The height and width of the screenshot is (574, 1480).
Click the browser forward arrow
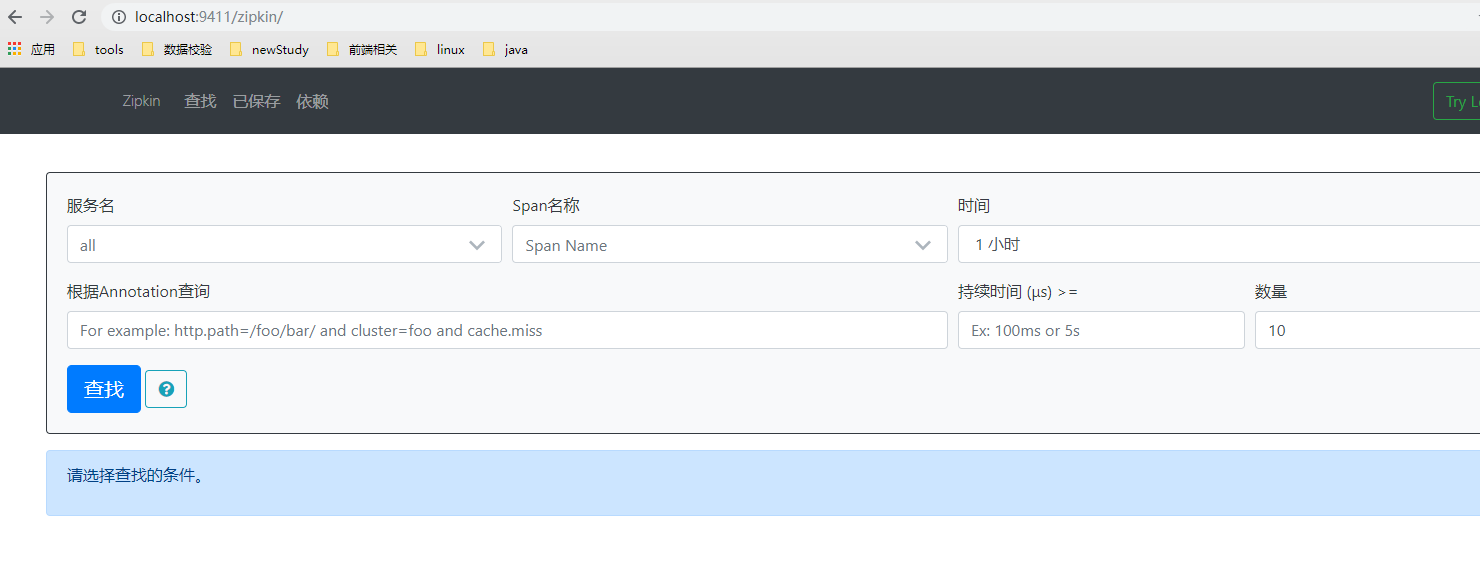(x=47, y=17)
